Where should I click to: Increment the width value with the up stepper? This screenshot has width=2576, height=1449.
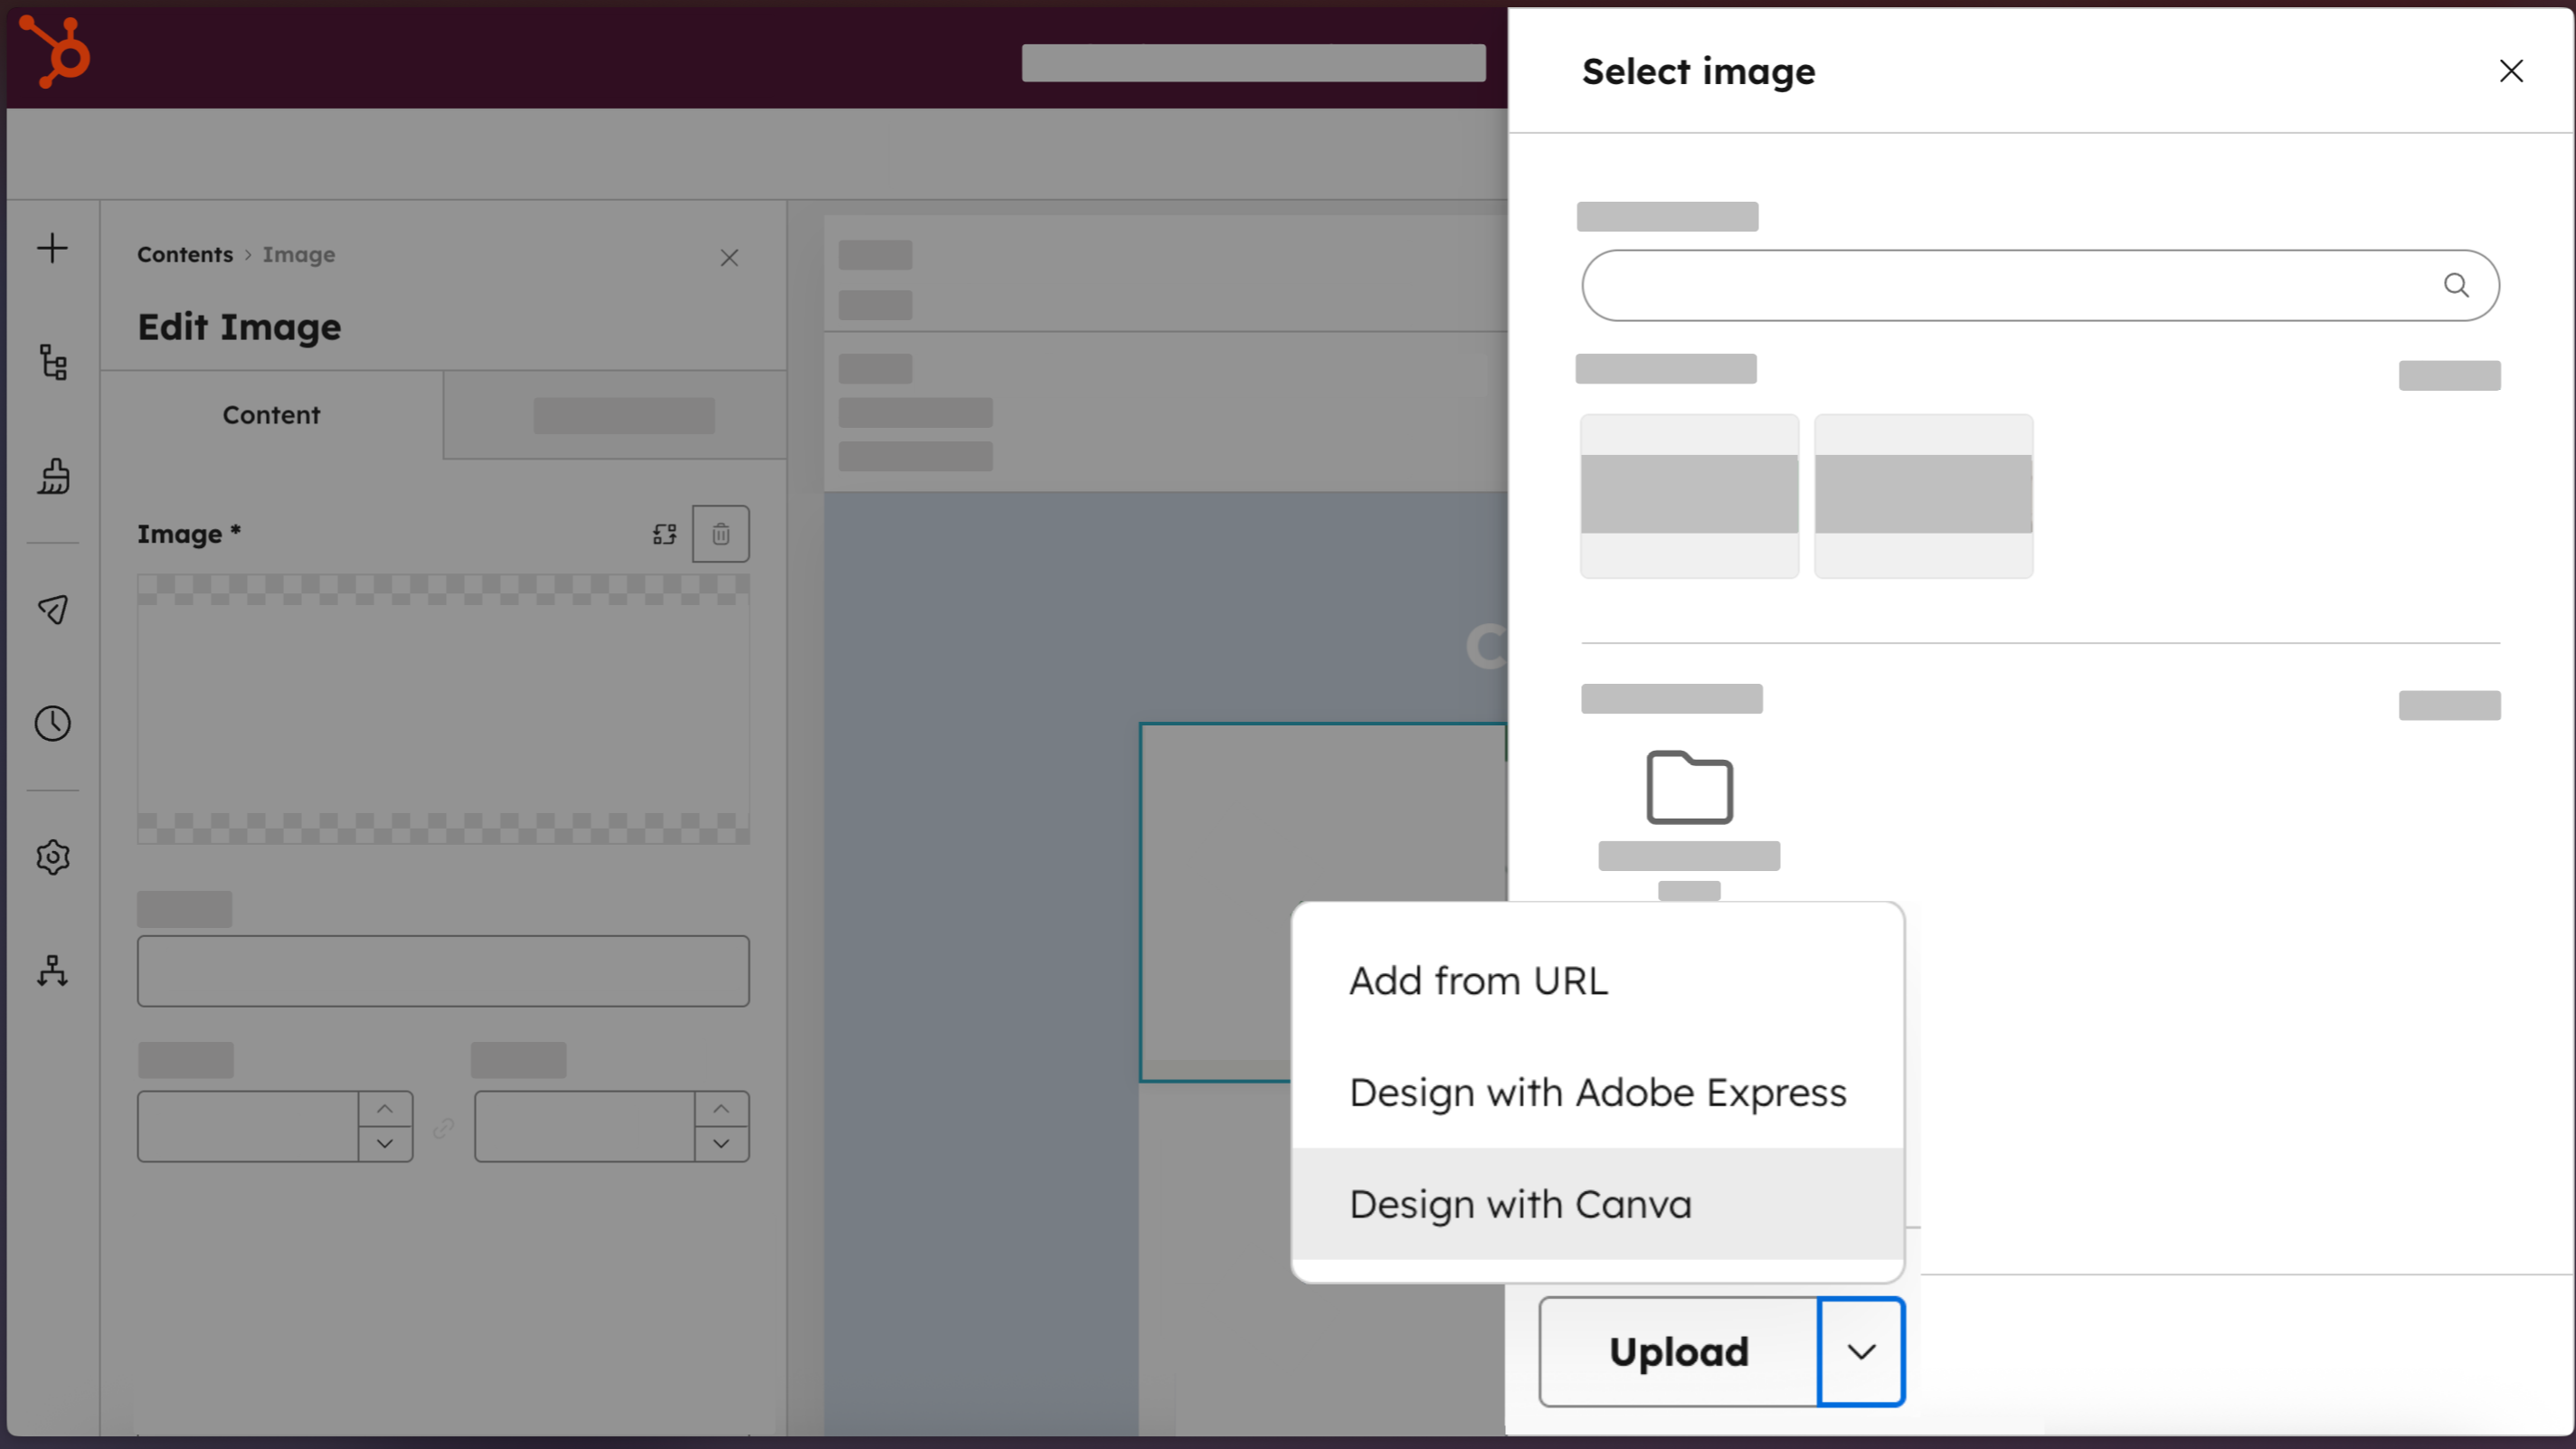[385, 1110]
